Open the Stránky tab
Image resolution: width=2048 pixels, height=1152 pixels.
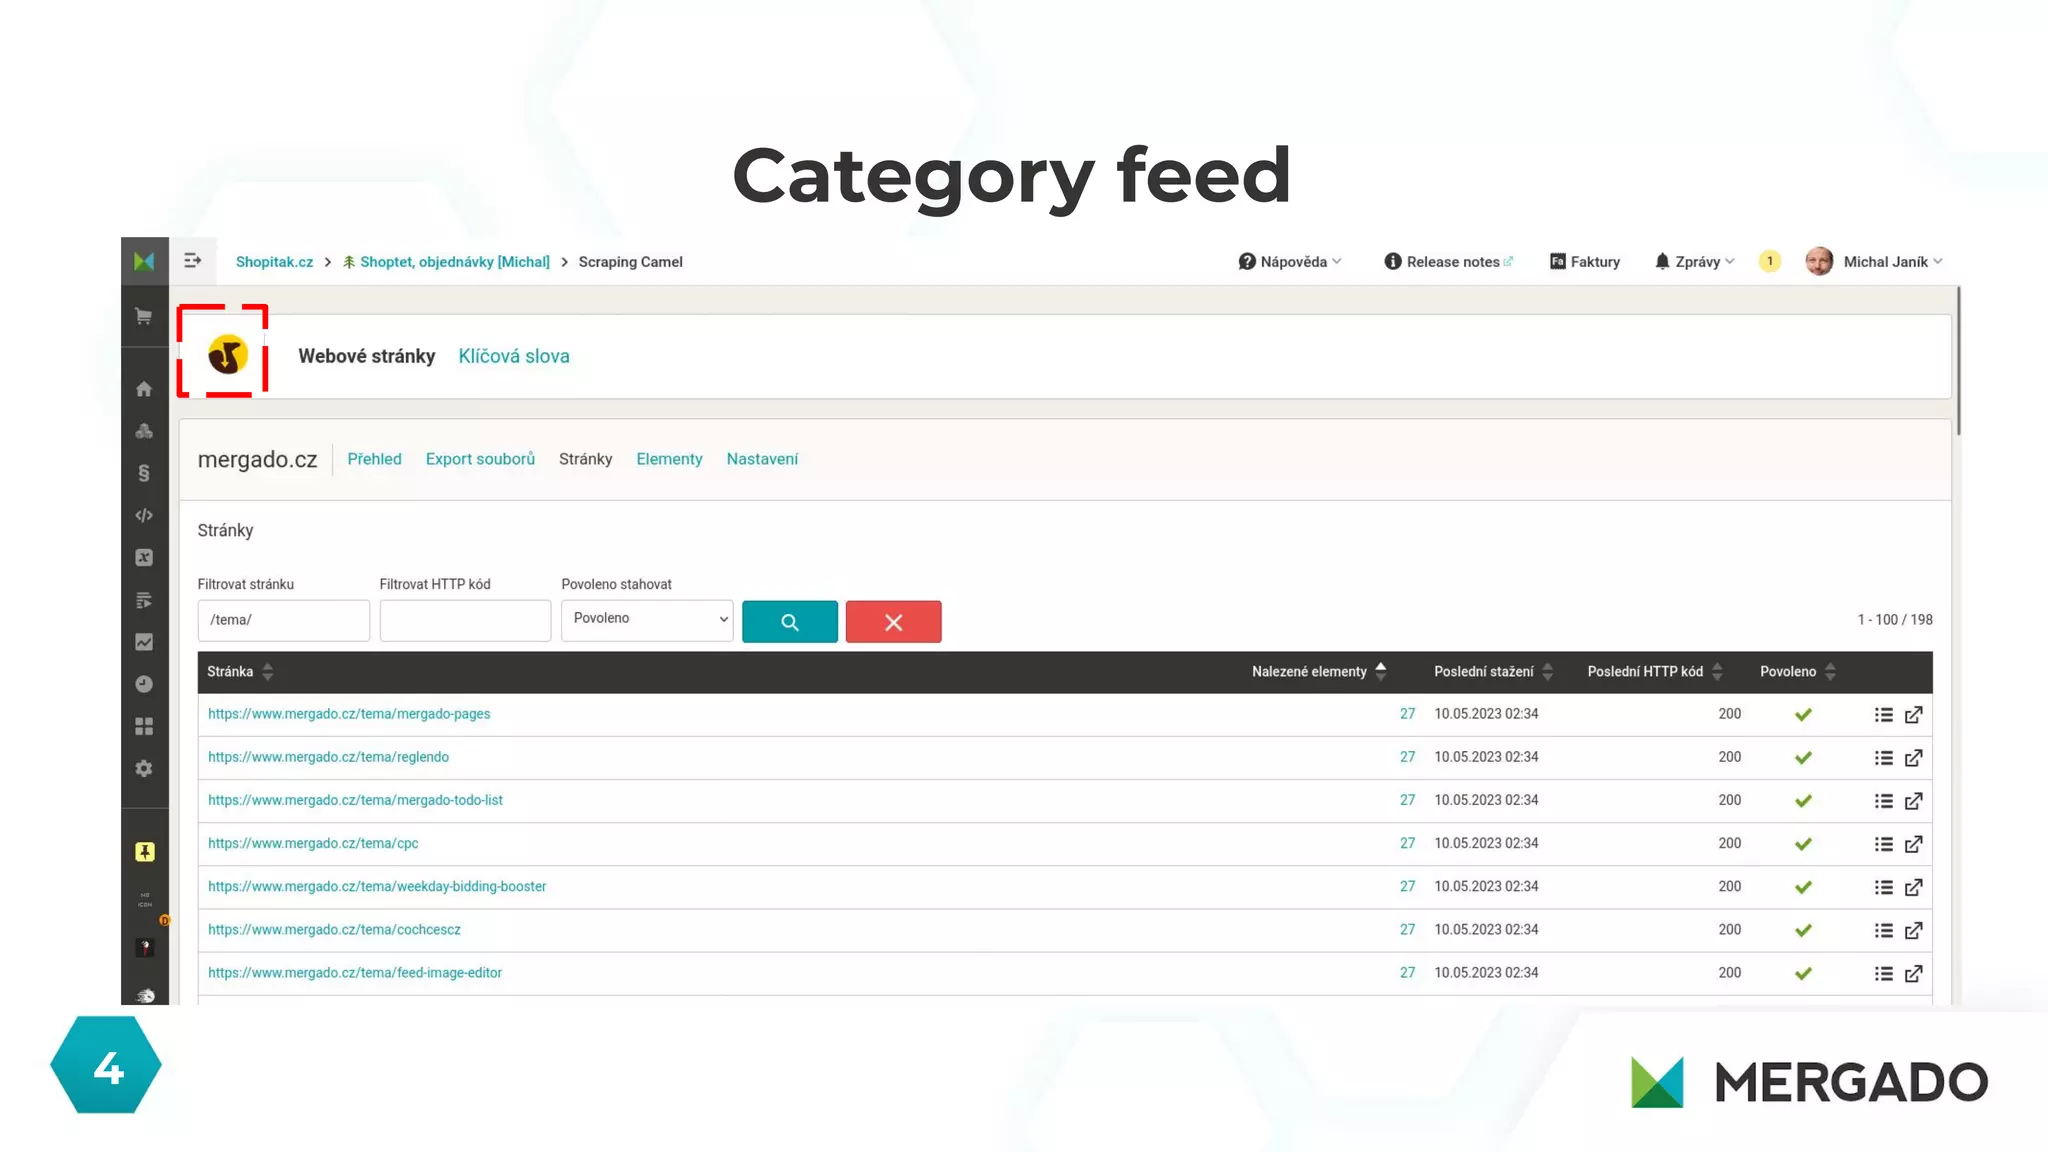[585, 459]
